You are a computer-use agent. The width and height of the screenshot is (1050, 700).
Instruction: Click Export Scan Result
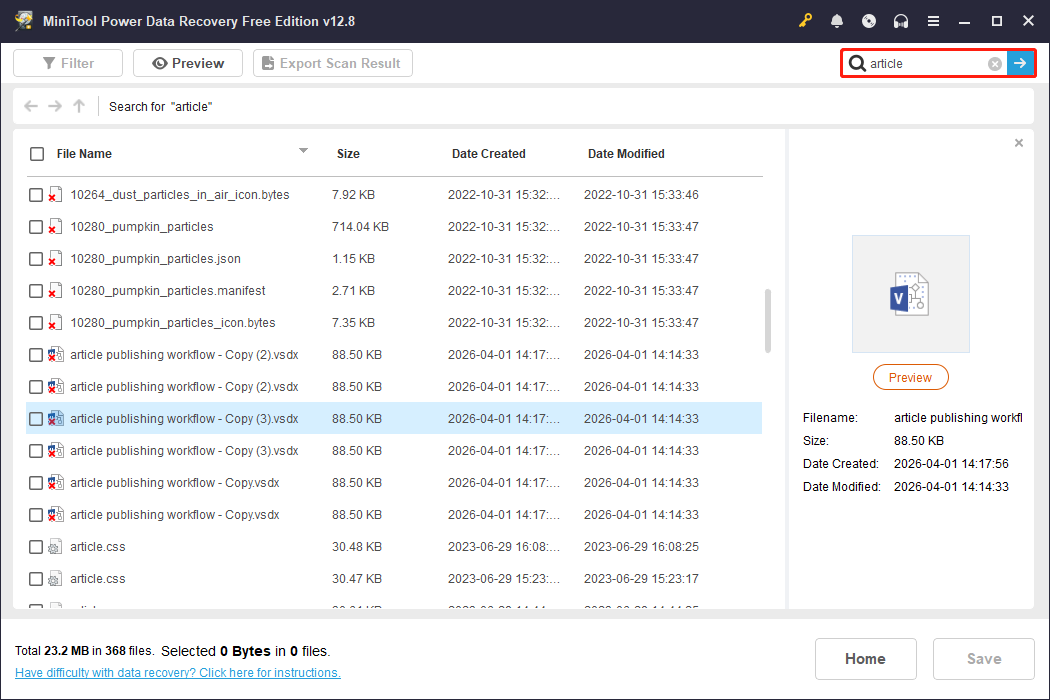(x=332, y=62)
